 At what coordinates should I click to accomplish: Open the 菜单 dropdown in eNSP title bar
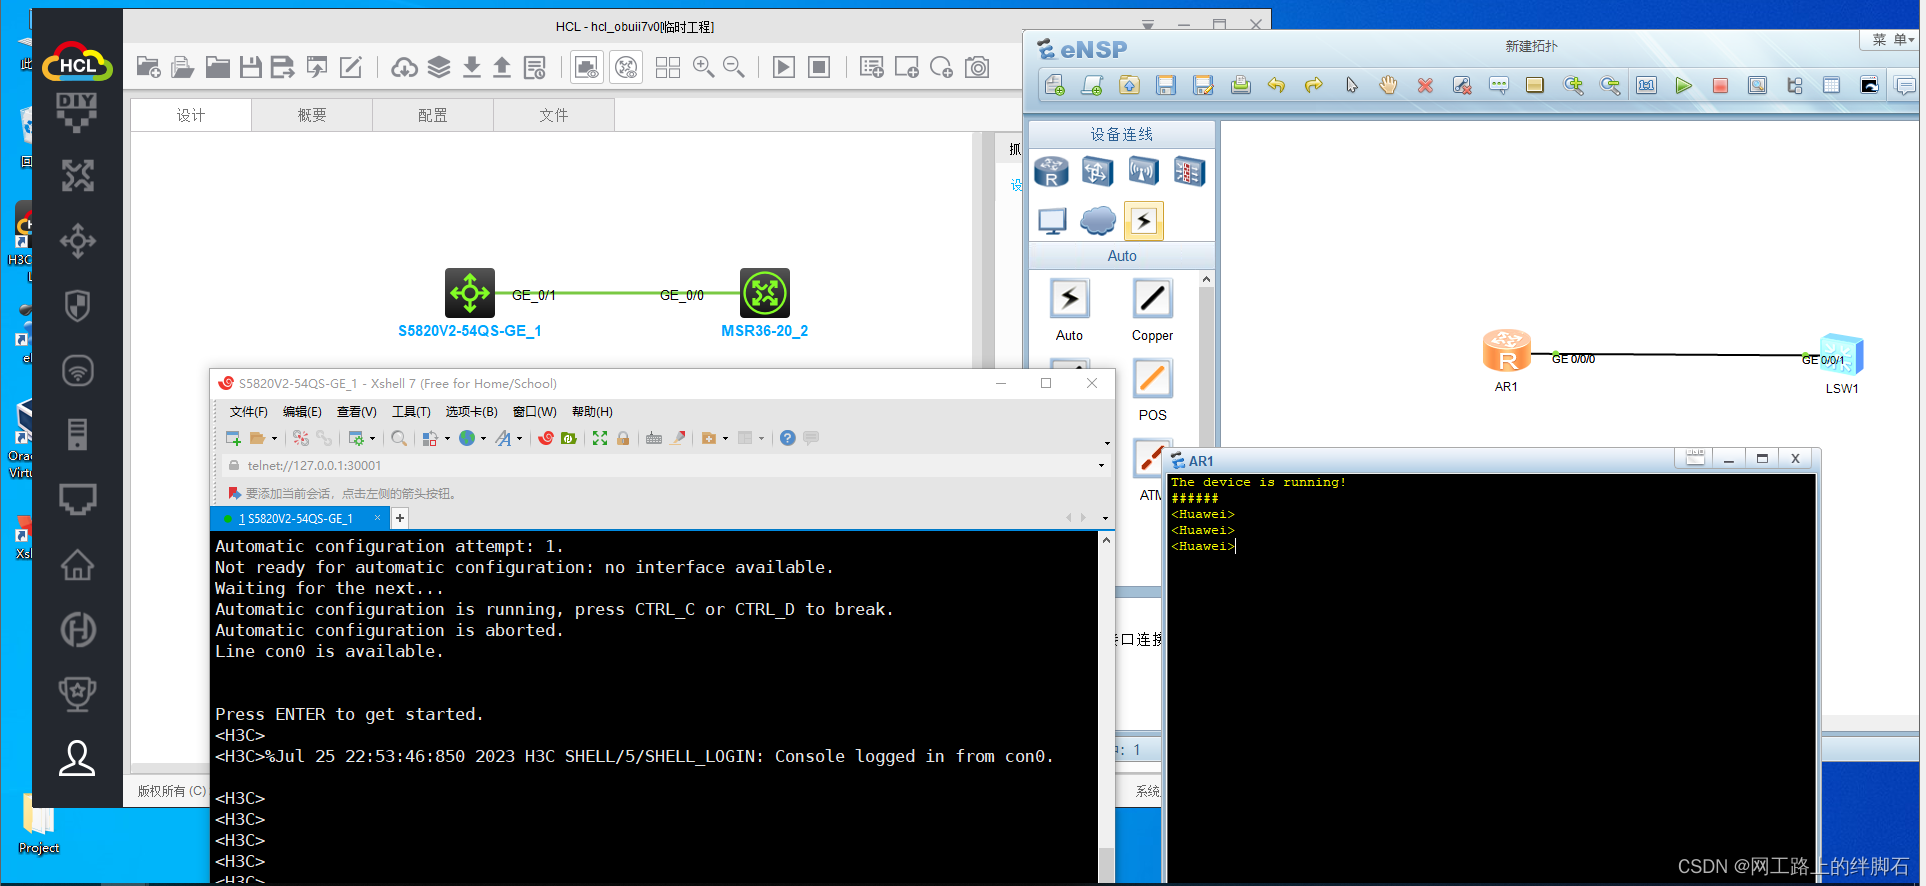[x=1892, y=40]
